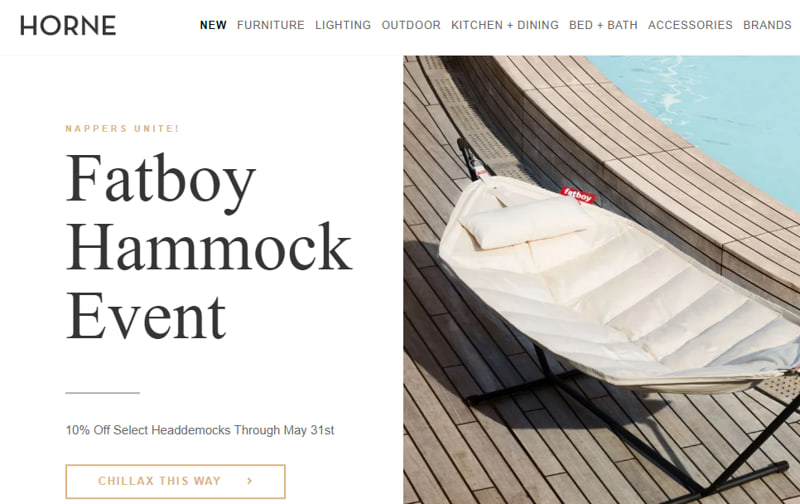Click the hammock hero image

click(602, 280)
